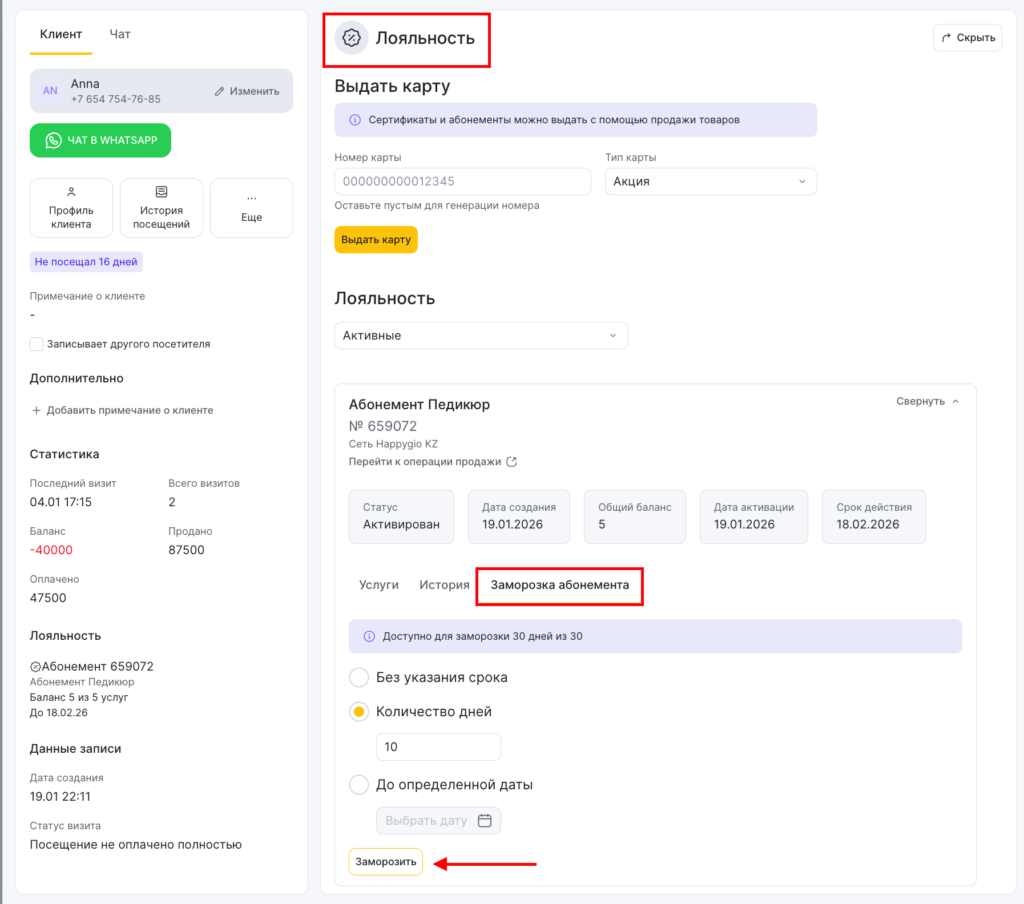Open the calendar icon in date picker
Screen dimensions: 1024x904
485,821
